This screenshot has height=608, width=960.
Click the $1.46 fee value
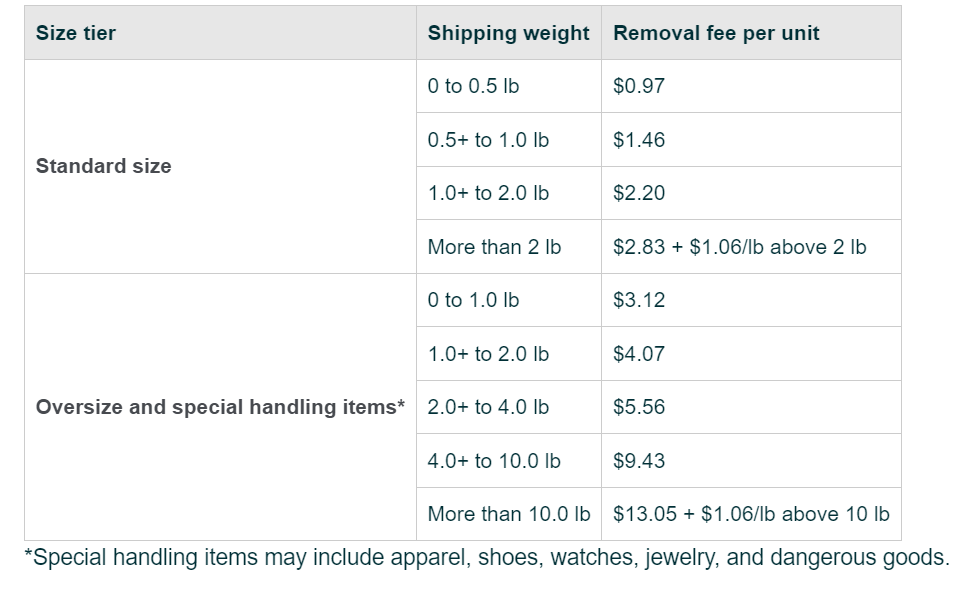[639, 140]
